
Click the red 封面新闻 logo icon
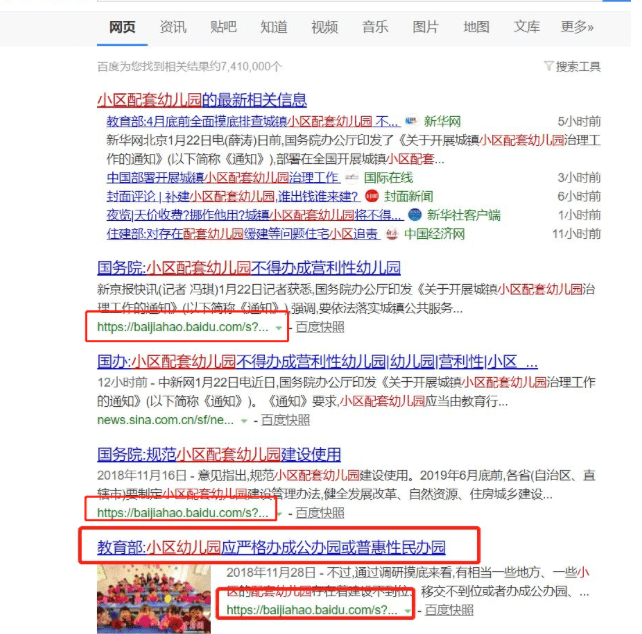[372, 196]
